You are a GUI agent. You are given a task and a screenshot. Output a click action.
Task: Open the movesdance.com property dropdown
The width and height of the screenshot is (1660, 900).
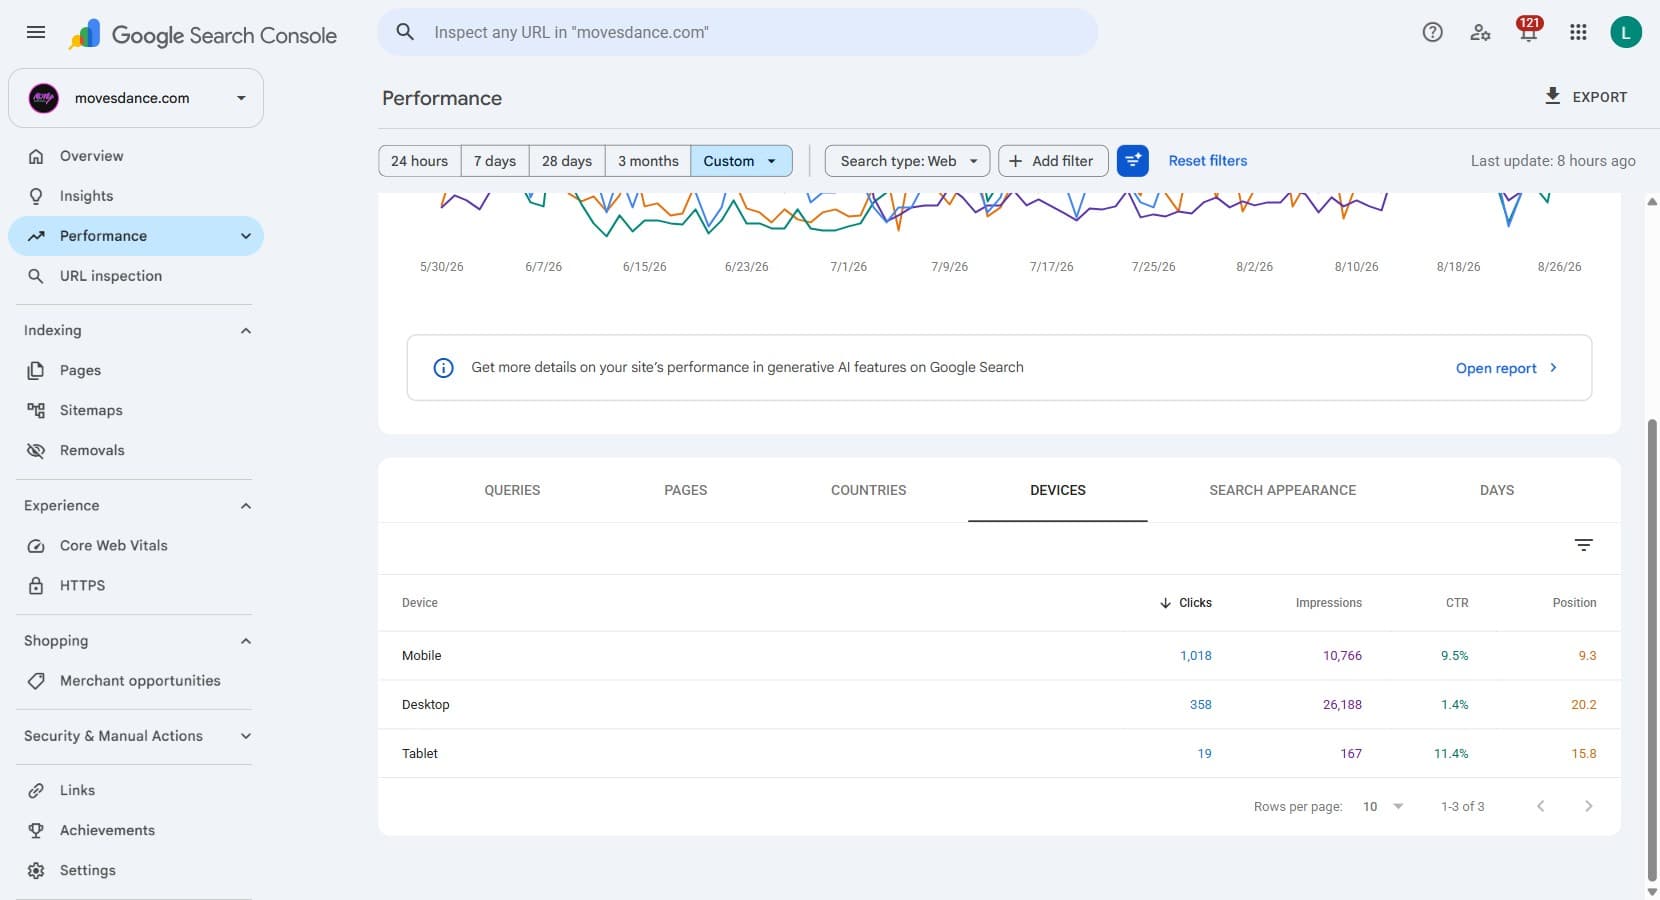coord(136,98)
